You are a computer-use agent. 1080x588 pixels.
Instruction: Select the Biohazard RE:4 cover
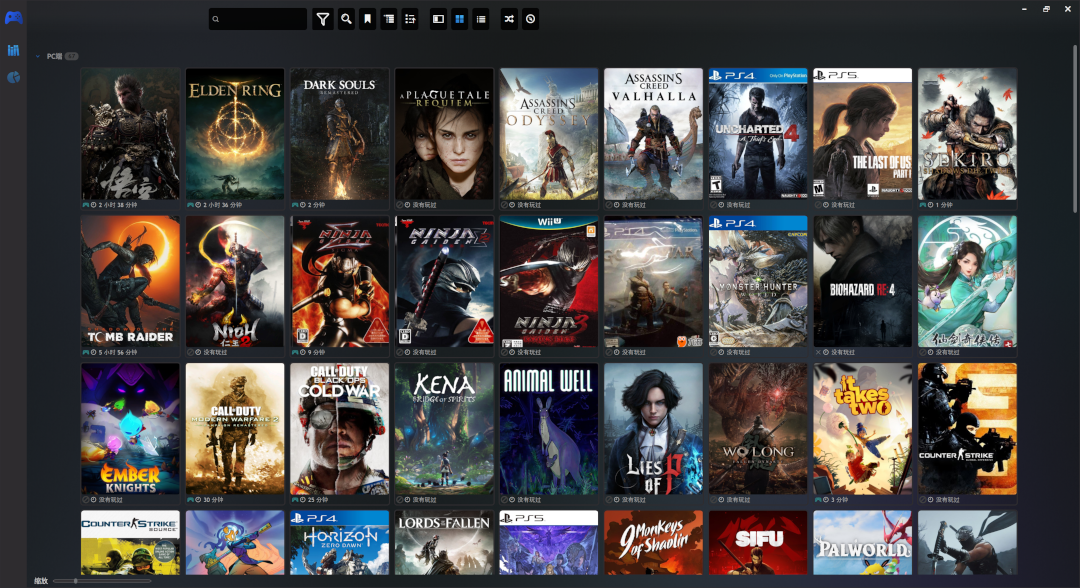[863, 281]
